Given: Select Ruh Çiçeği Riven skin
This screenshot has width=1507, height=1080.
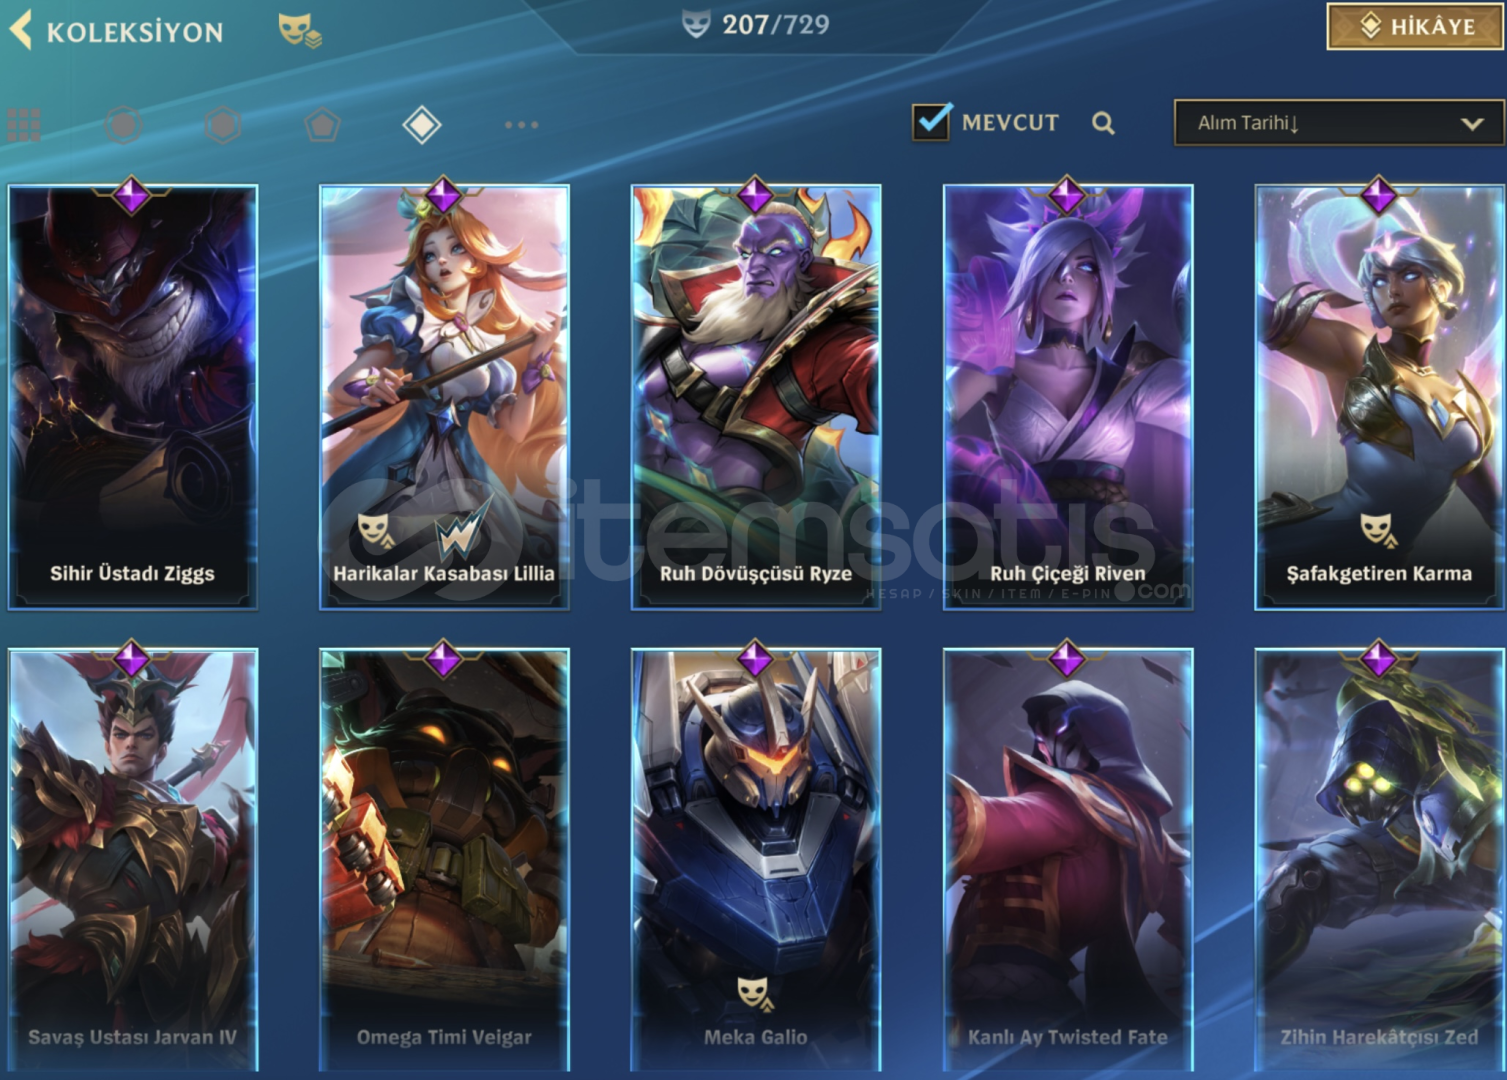Looking at the screenshot, I should pos(1068,397).
